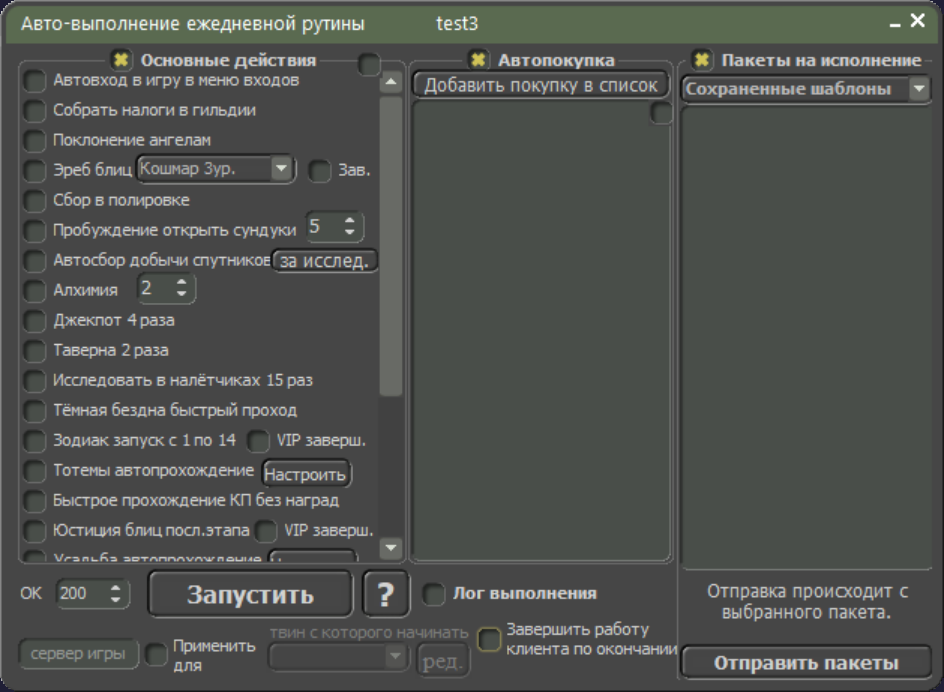
Task: Tick the Джекпот 4 раза checkbox
Action: 34,320
